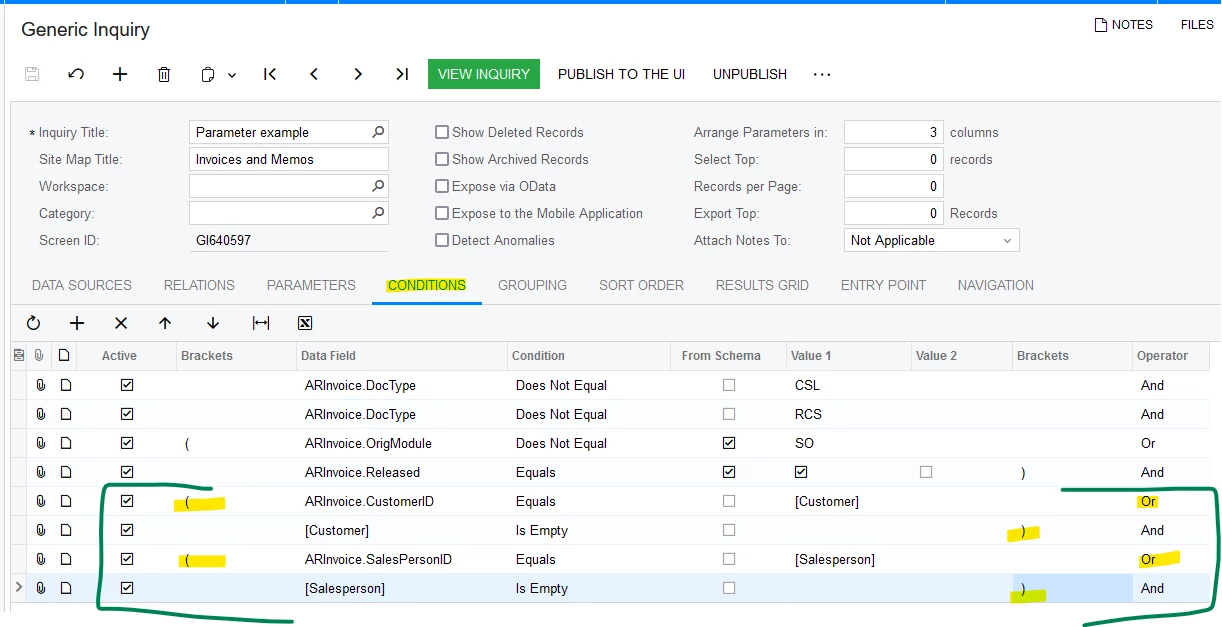This screenshot has width=1222, height=627.
Task: Toggle Active checkbox for [Salesperson] row
Action: point(127,588)
